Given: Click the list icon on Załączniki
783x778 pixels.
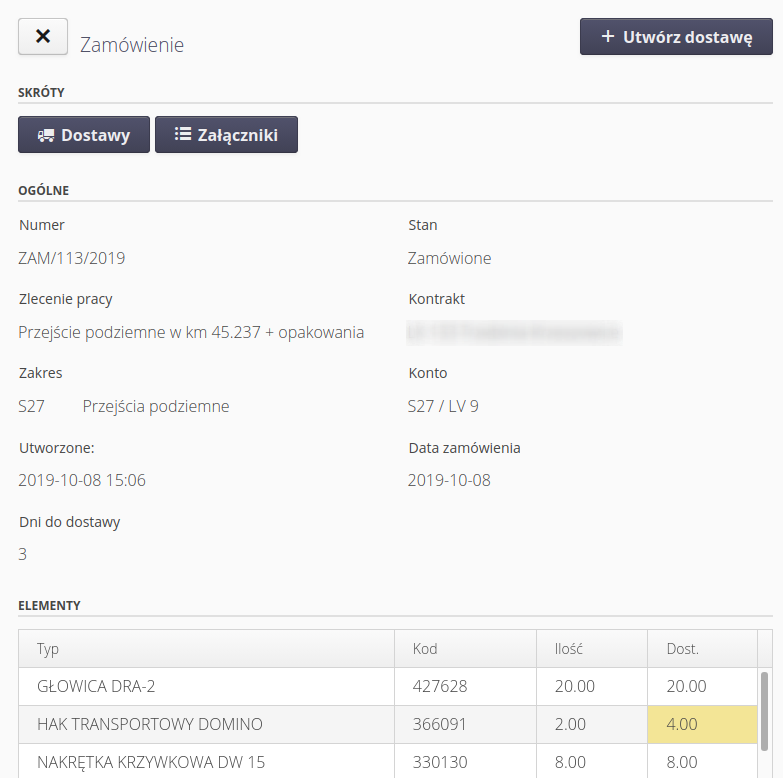Looking at the screenshot, I should (182, 135).
